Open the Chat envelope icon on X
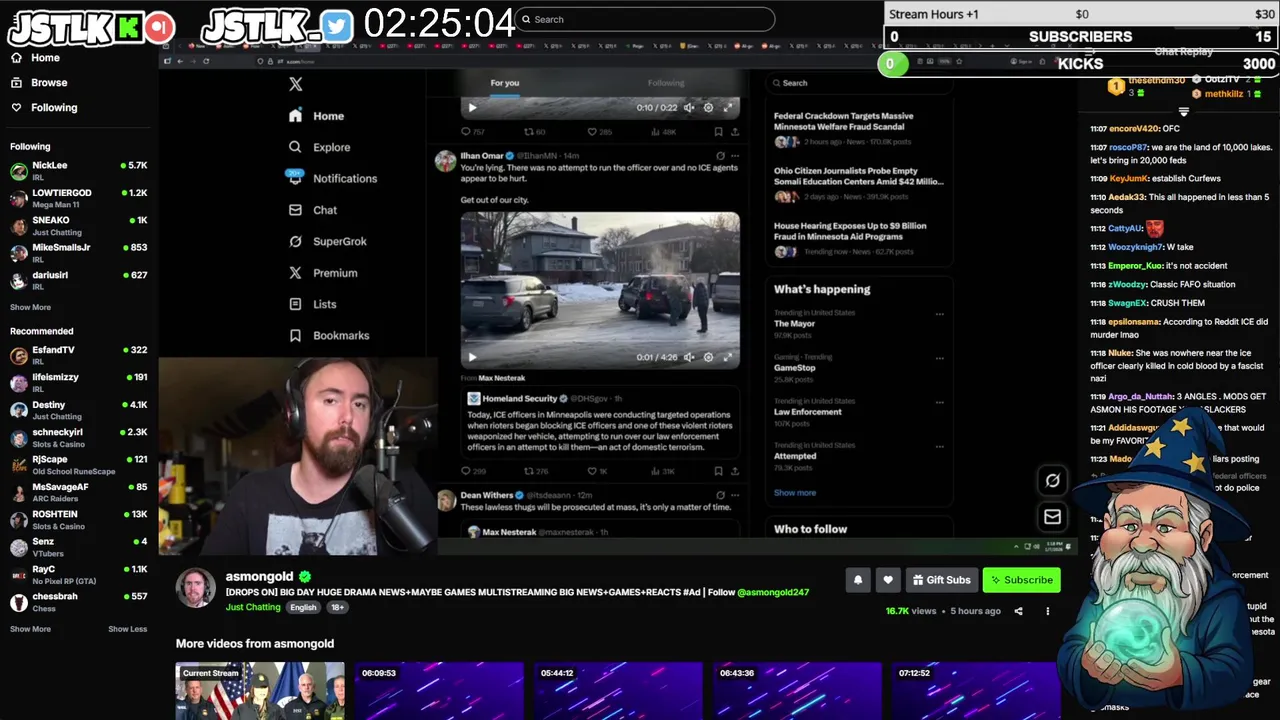Image resolution: width=1280 pixels, height=720 pixels. (295, 210)
